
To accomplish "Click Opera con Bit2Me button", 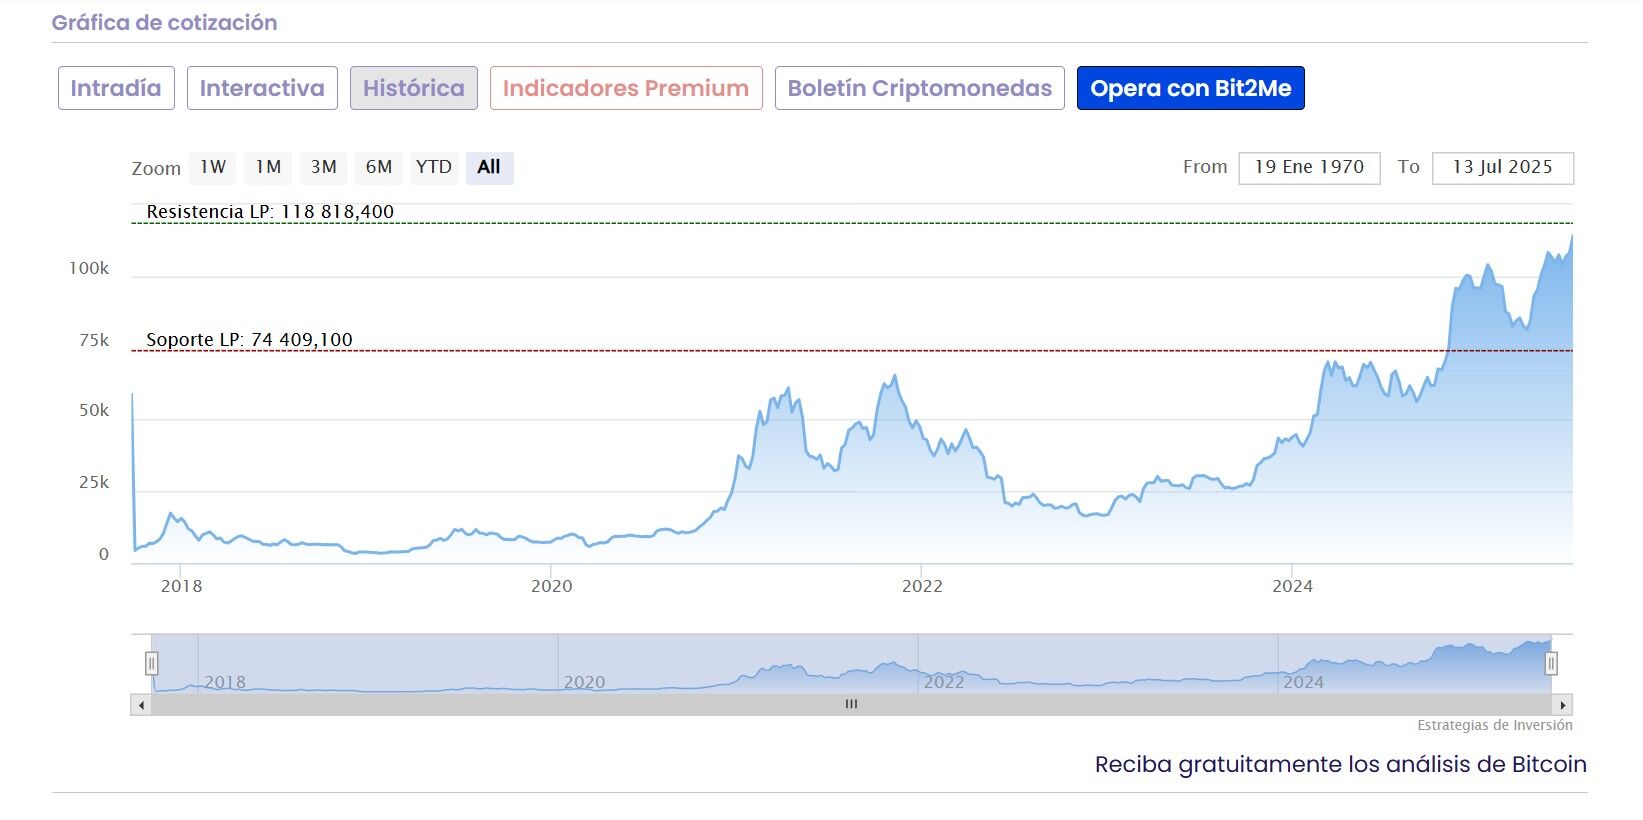I will point(1190,88).
